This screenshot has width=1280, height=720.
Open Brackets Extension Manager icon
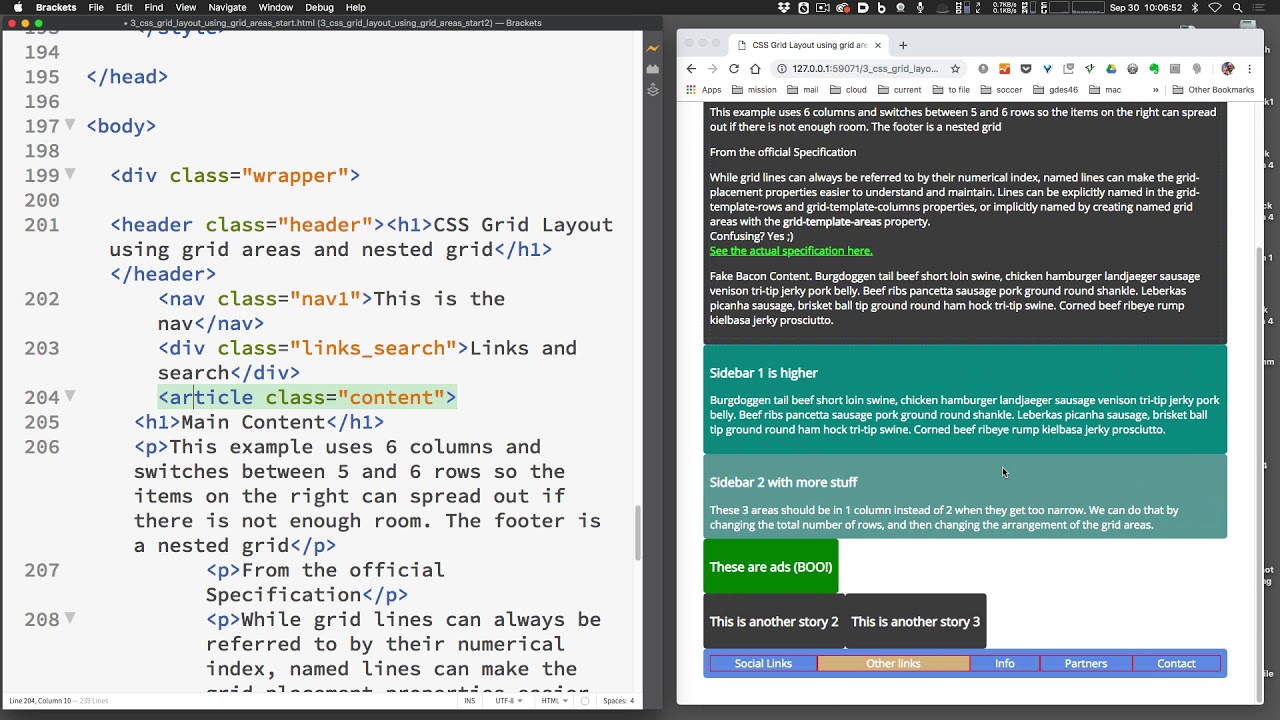(653, 69)
